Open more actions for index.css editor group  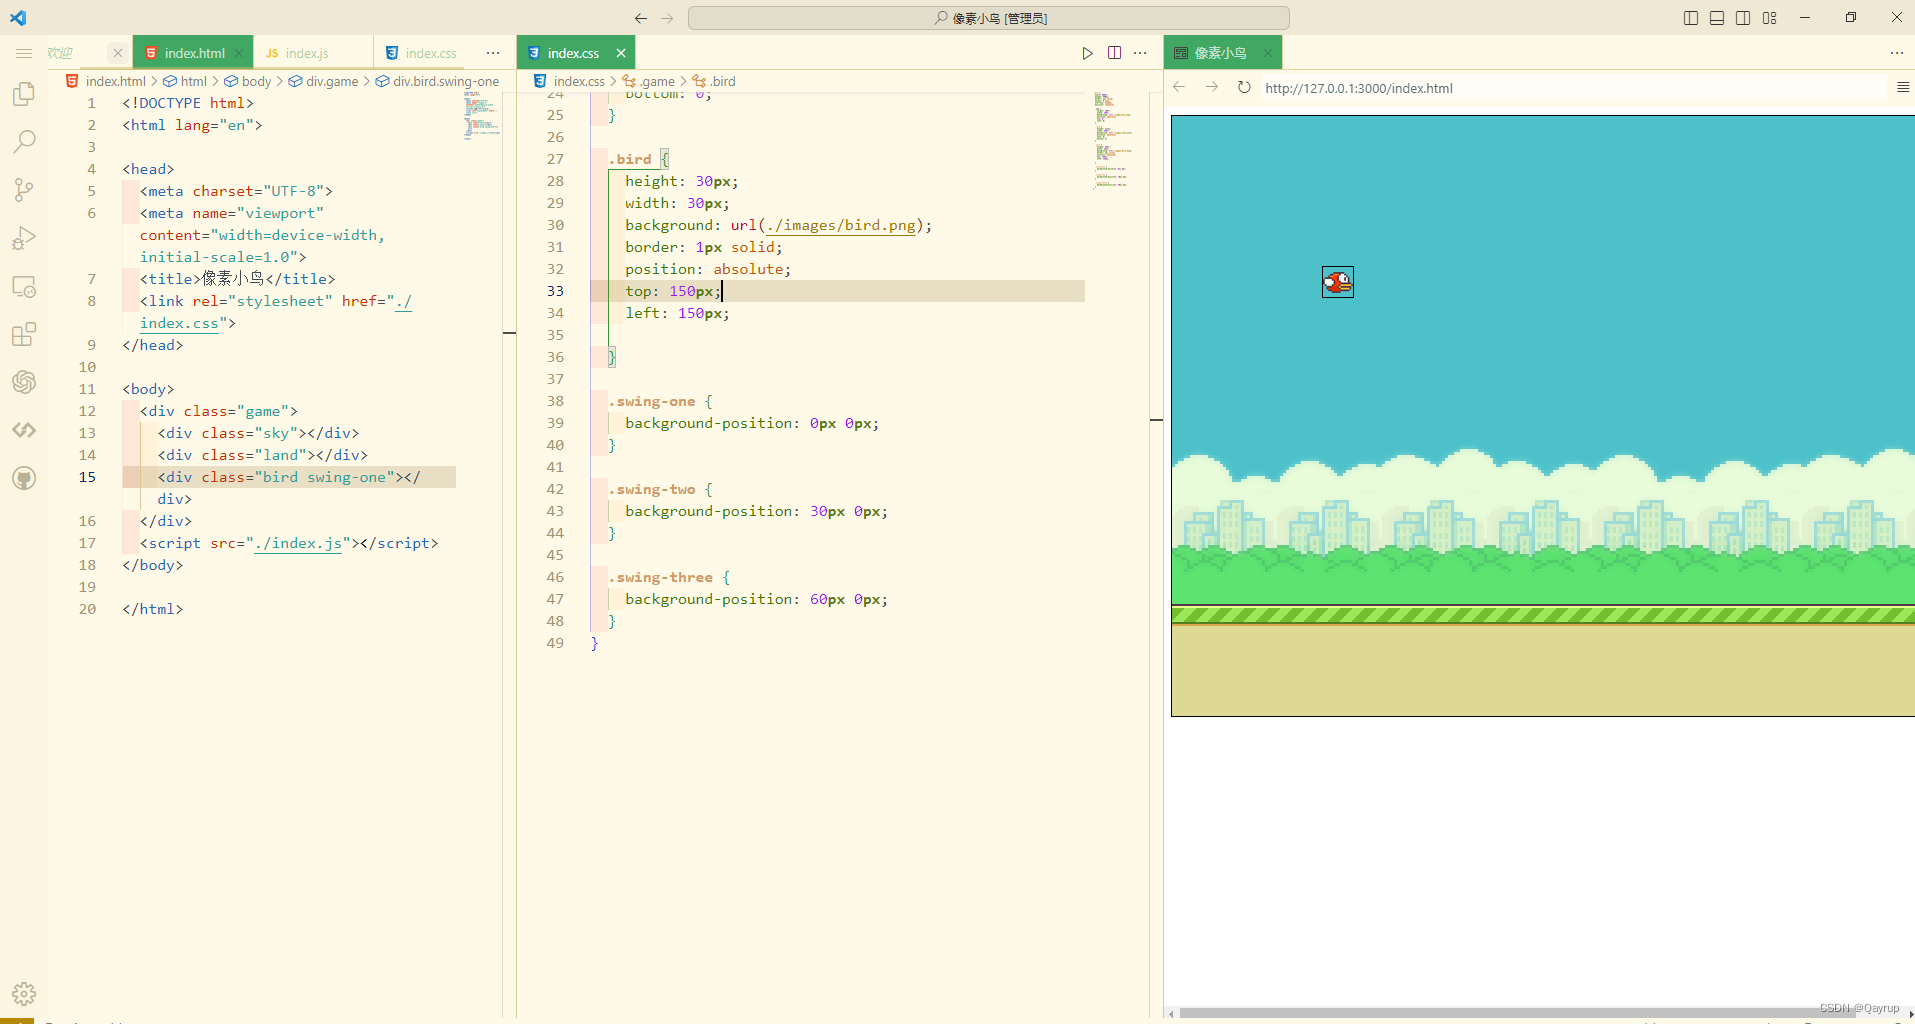tap(1140, 53)
